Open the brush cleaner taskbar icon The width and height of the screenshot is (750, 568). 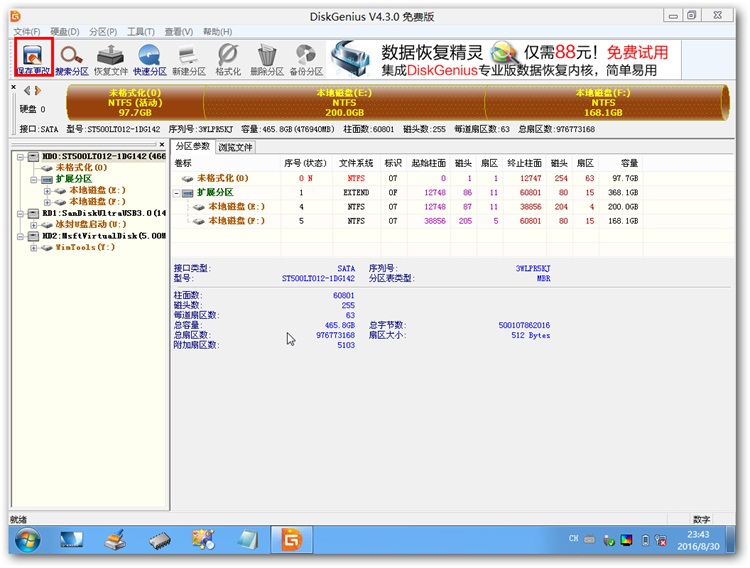click(115, 541)
